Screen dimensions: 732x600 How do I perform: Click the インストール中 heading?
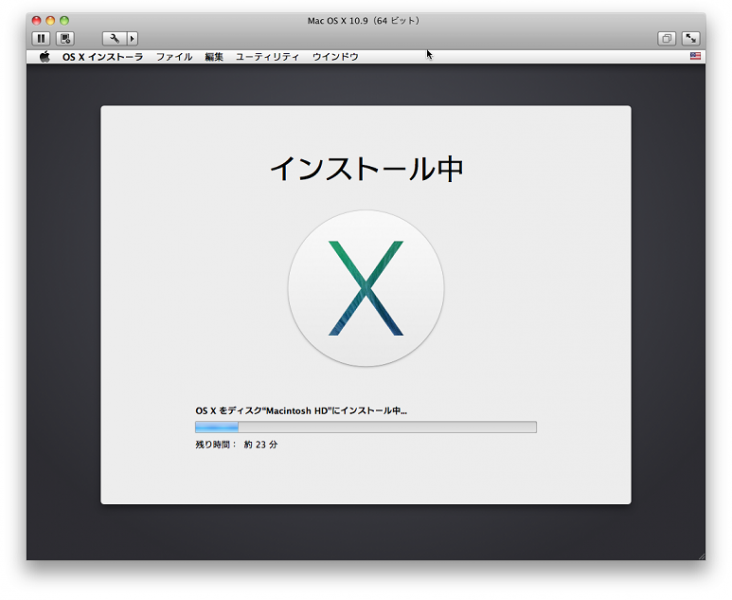coord(365,170)
